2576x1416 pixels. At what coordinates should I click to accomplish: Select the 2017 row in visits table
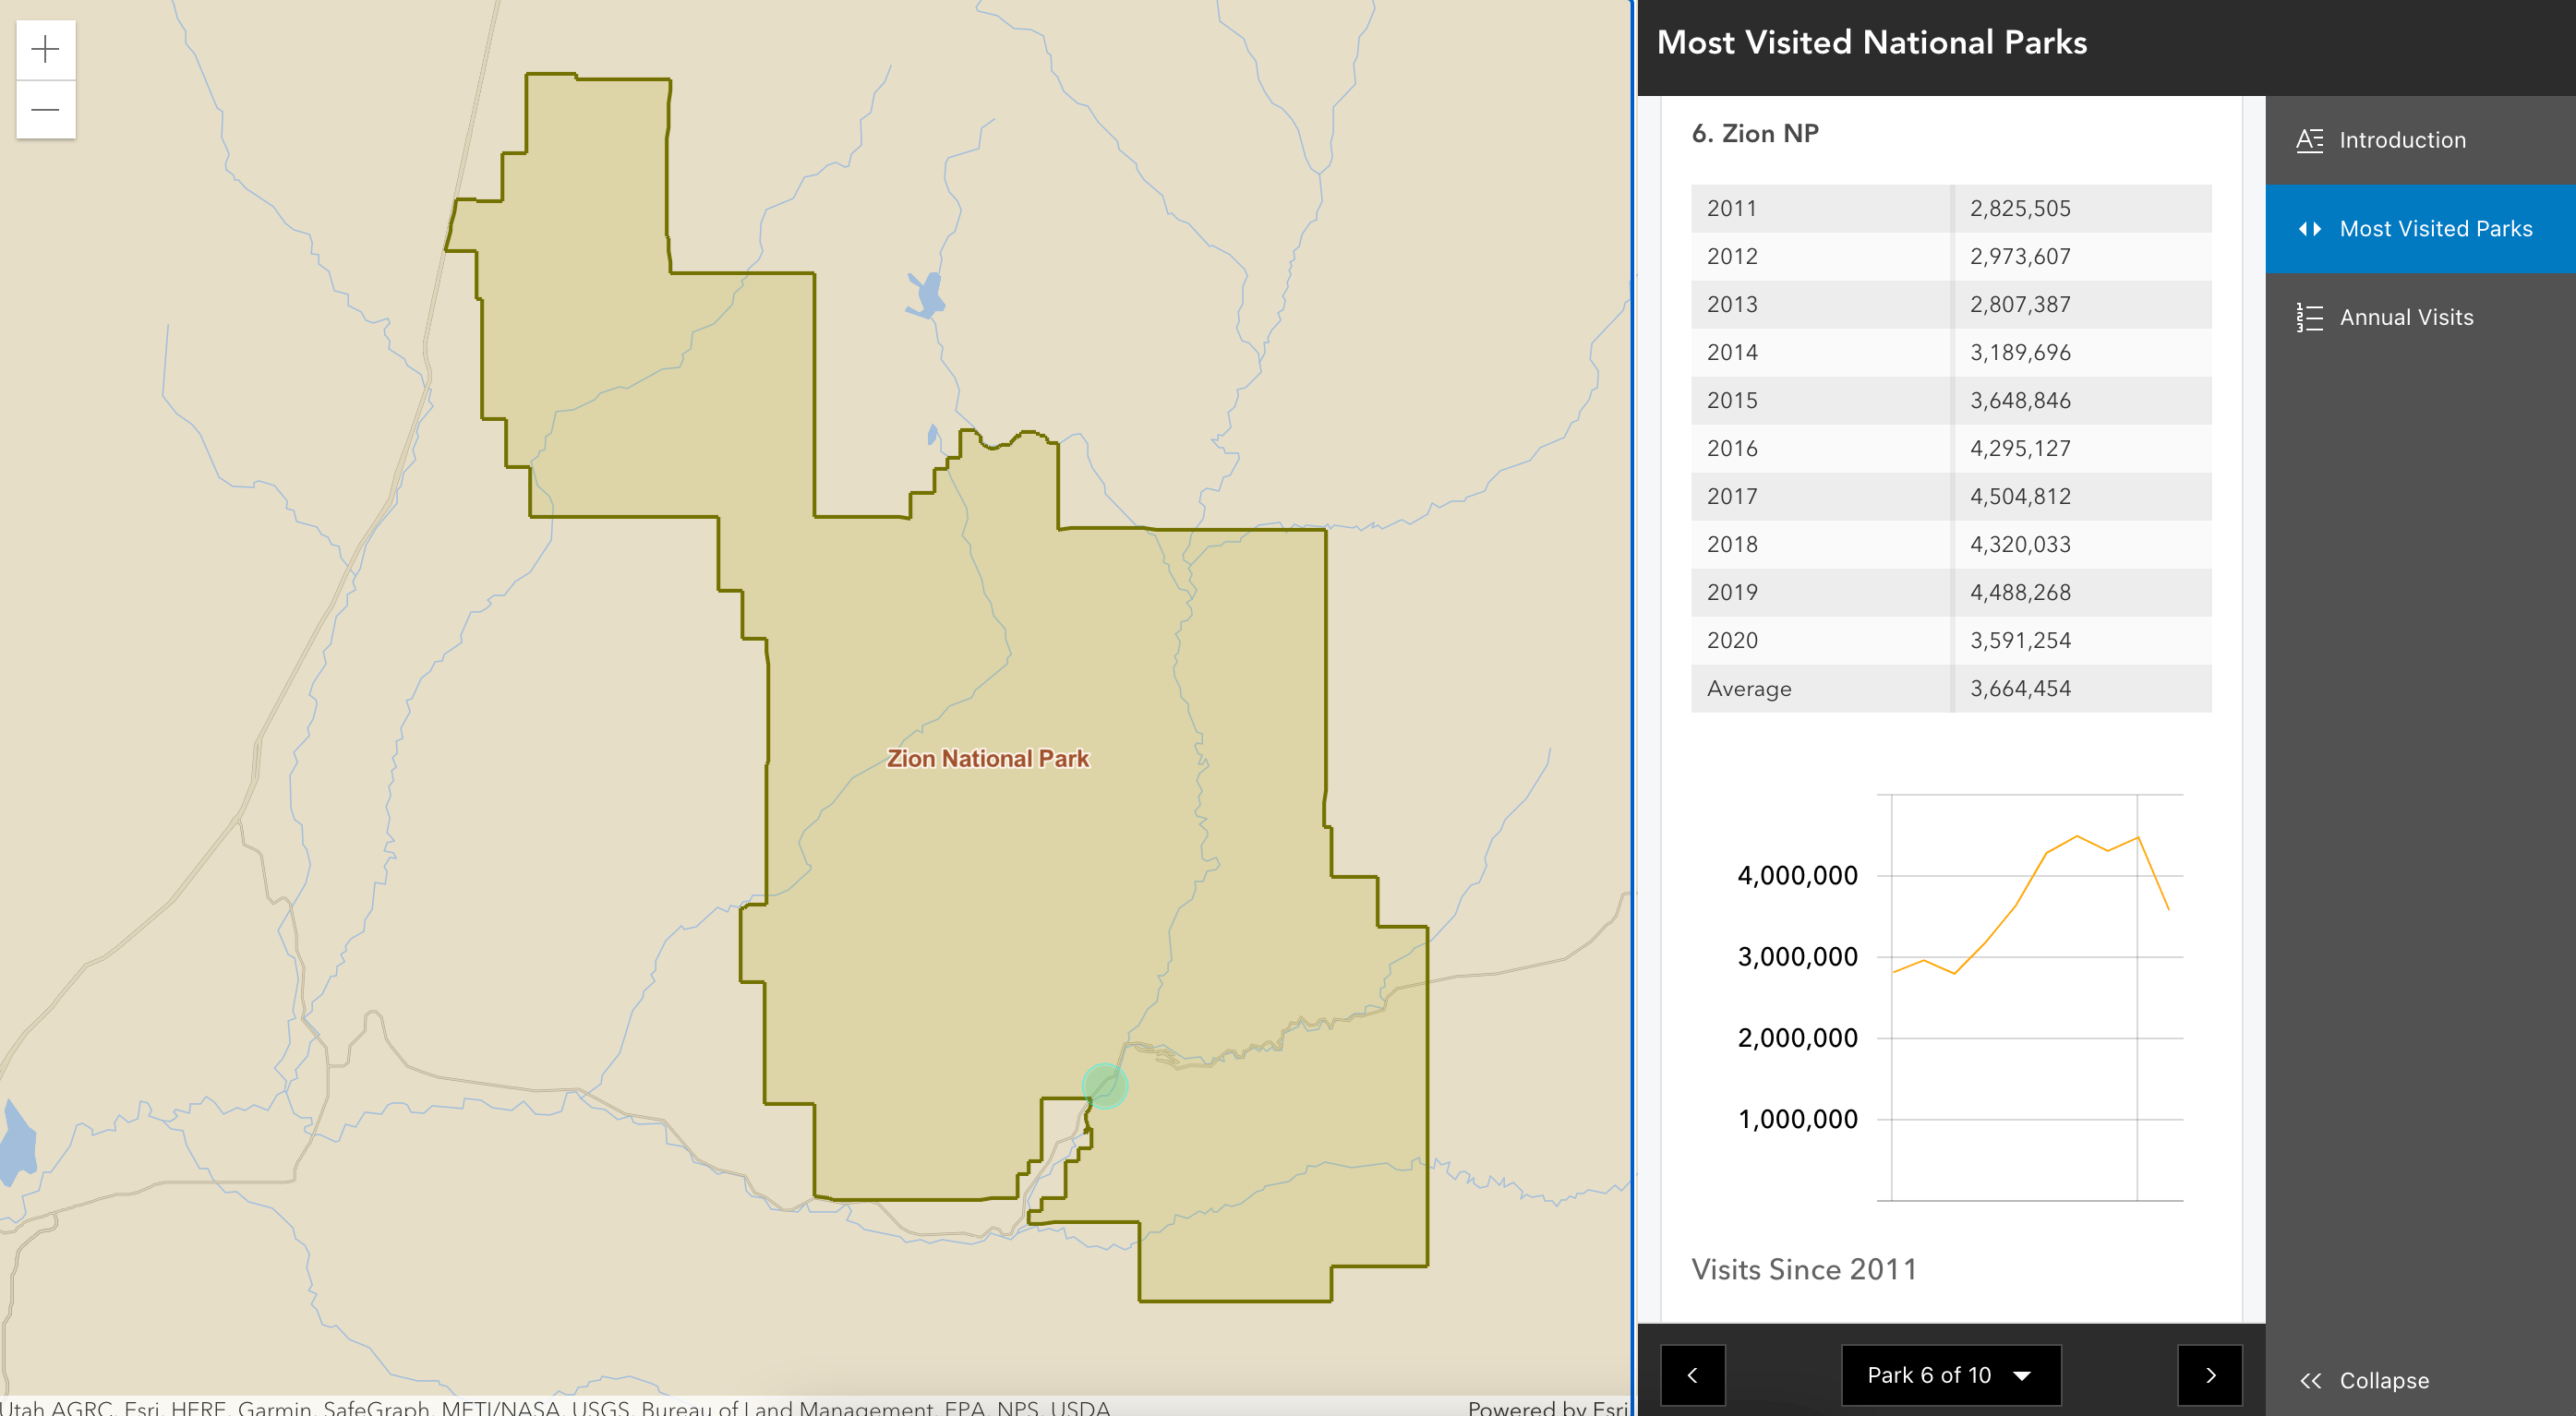(1950, 496)
